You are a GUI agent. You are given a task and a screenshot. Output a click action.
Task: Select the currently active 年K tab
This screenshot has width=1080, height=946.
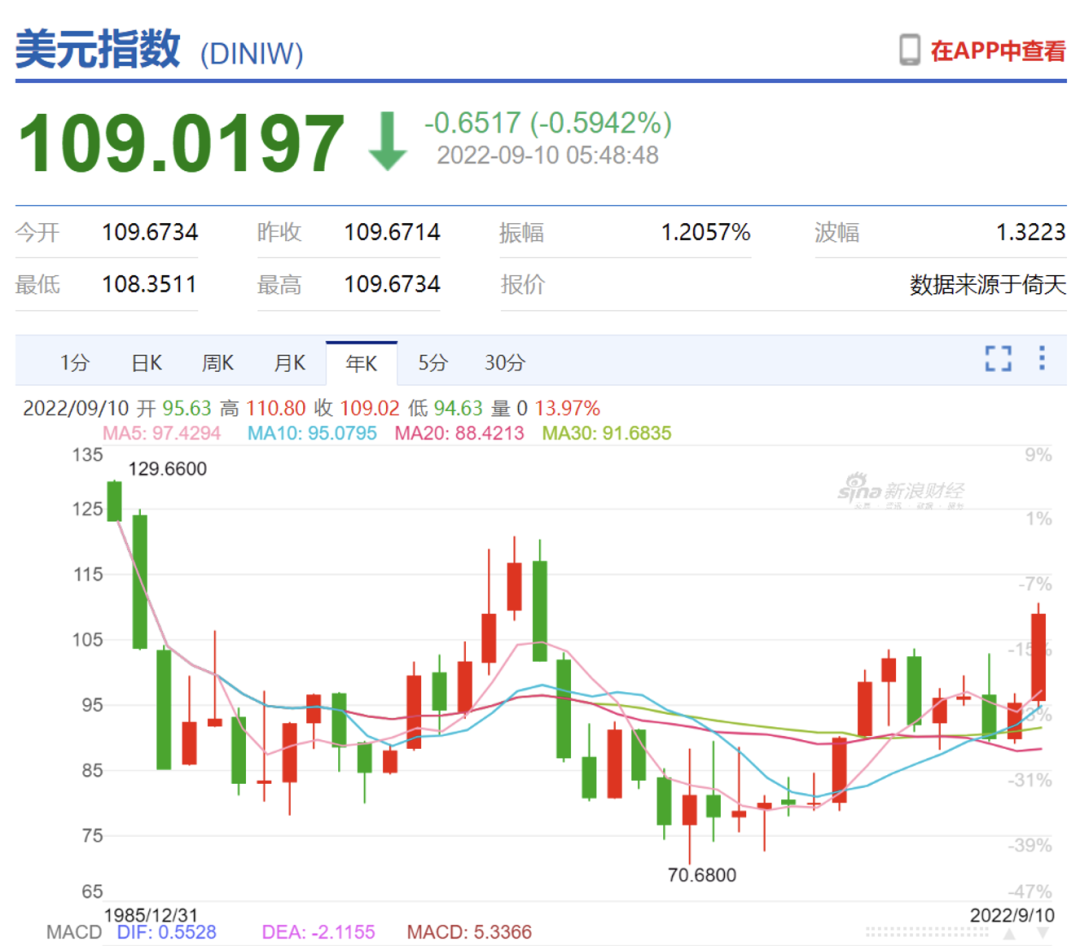point(361,363)
